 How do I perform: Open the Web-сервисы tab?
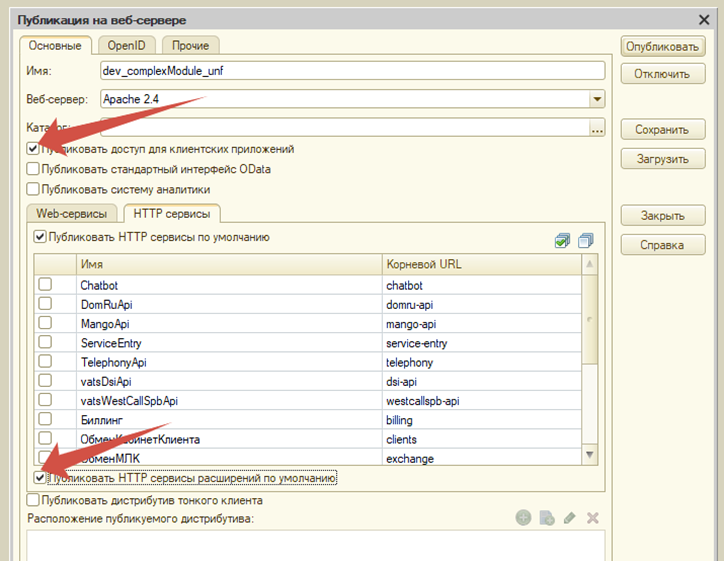point(71,213)
